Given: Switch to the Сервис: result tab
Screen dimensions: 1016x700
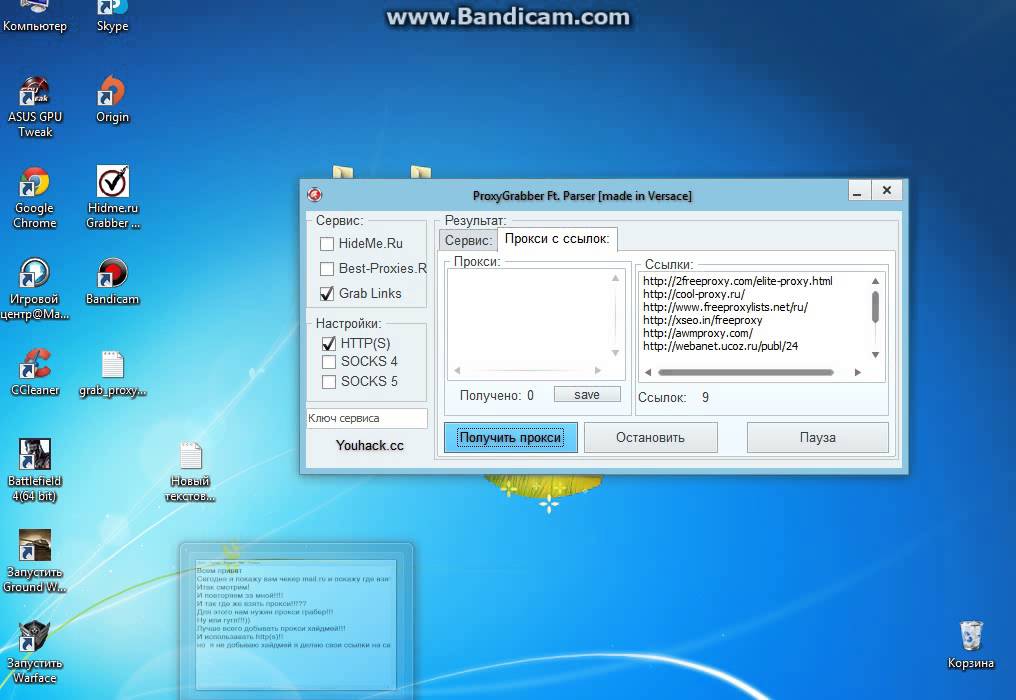Looking at the screenshot, I should [468, 240].
